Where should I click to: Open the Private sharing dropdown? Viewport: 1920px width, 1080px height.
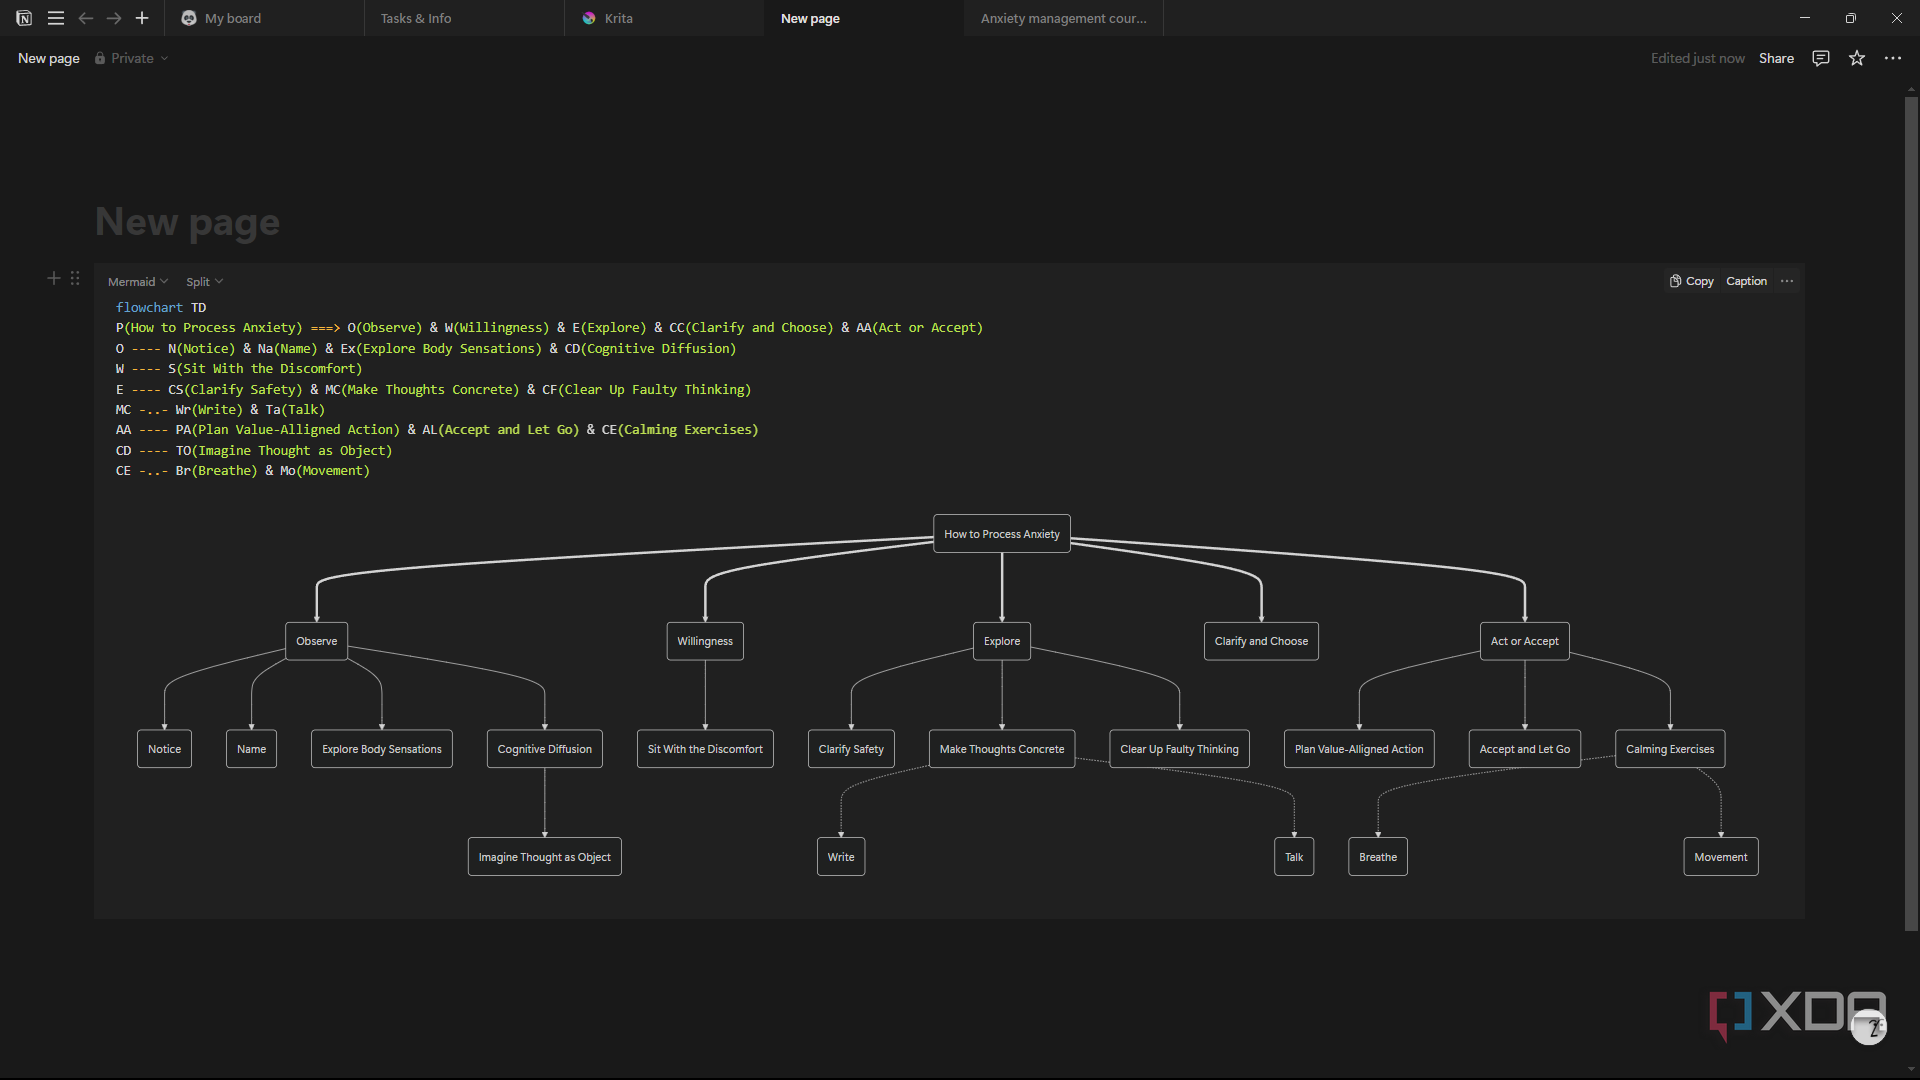click(x=131, y=58)
